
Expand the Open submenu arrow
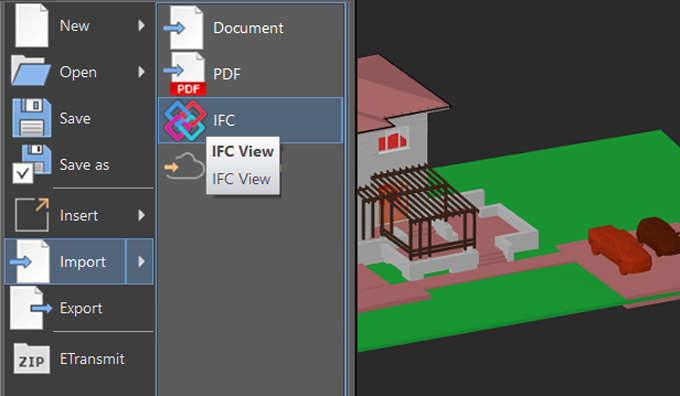click(141, 72)
